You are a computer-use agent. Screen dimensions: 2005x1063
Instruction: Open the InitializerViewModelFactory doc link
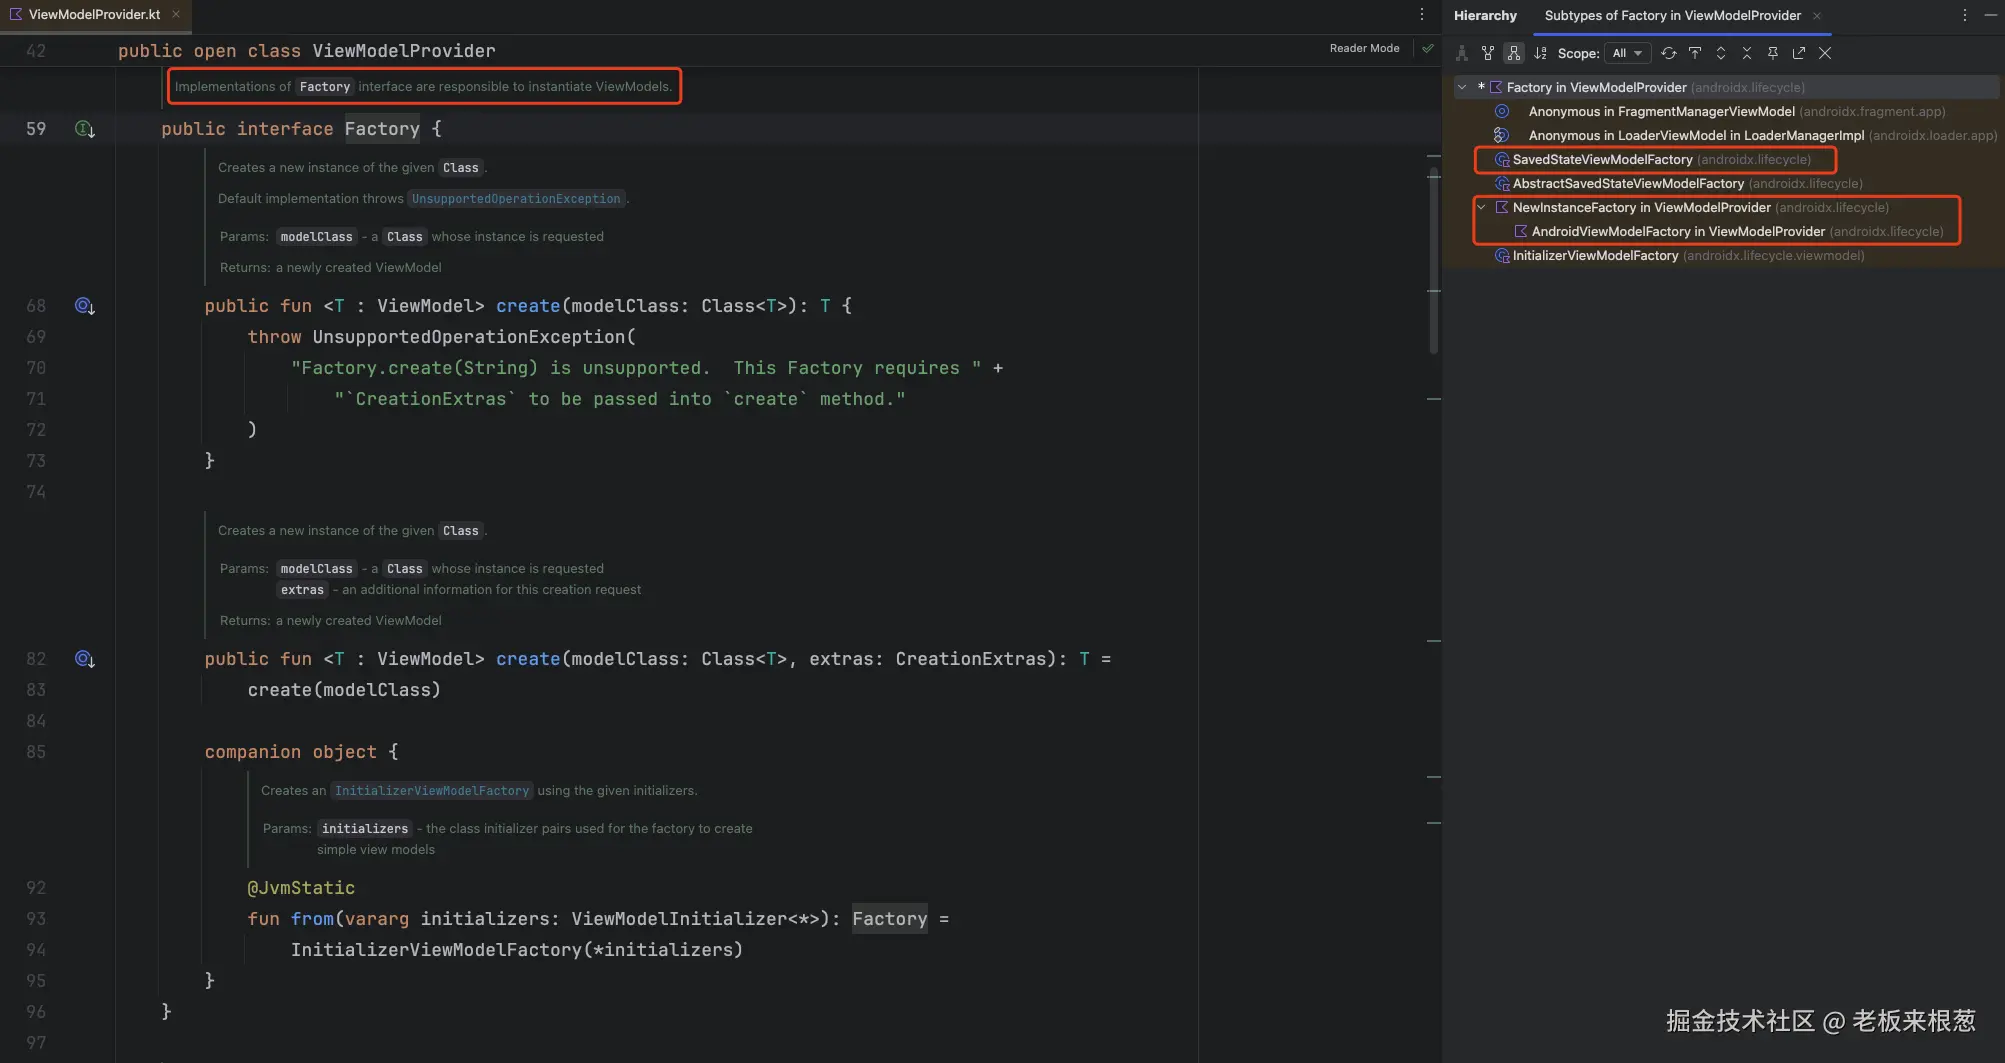(432, 791)
